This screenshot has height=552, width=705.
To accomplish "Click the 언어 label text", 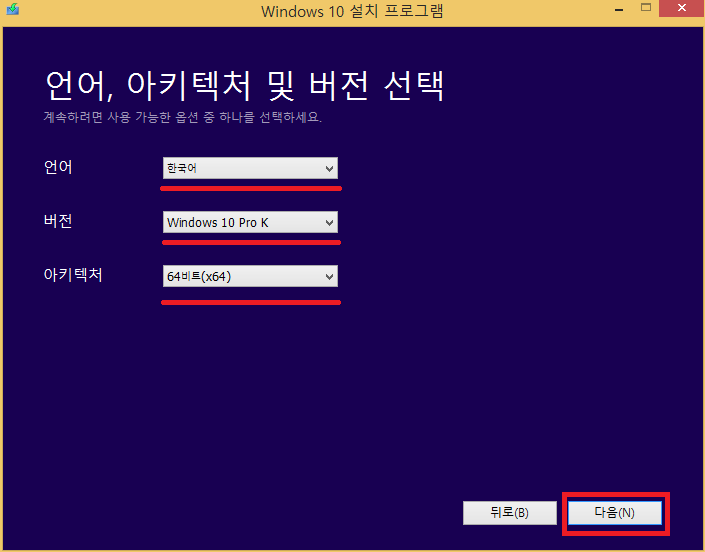I will click(58, 167).
